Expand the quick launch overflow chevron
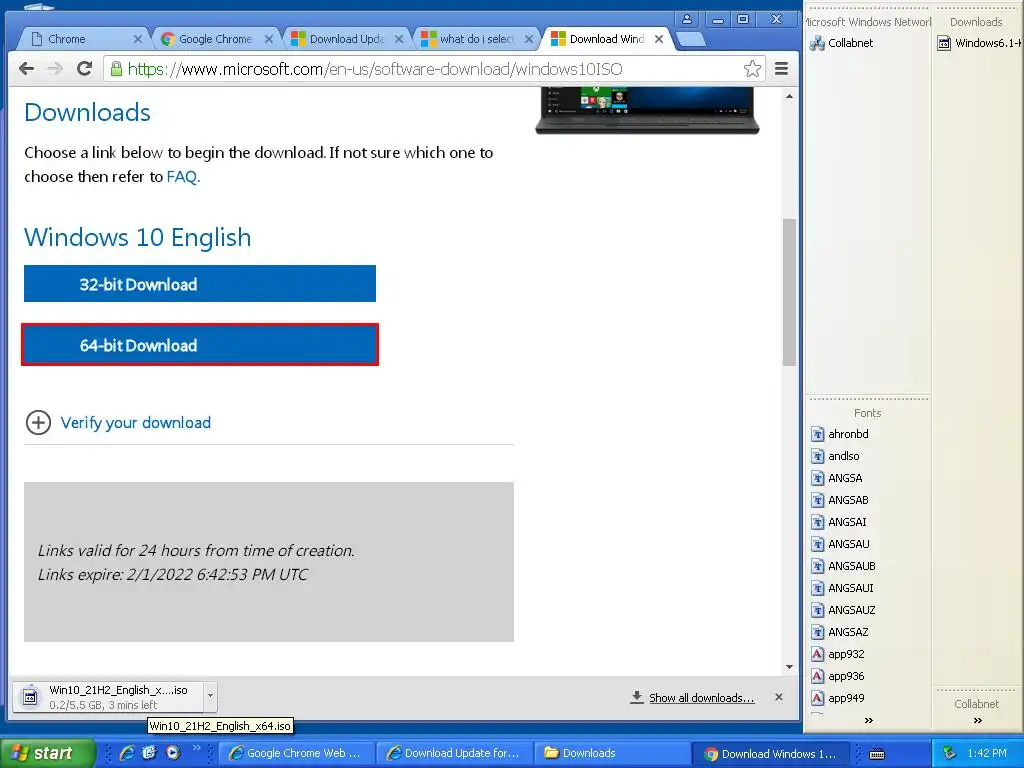This screenshot has height=768, width=1024. (x=196, y=748)
